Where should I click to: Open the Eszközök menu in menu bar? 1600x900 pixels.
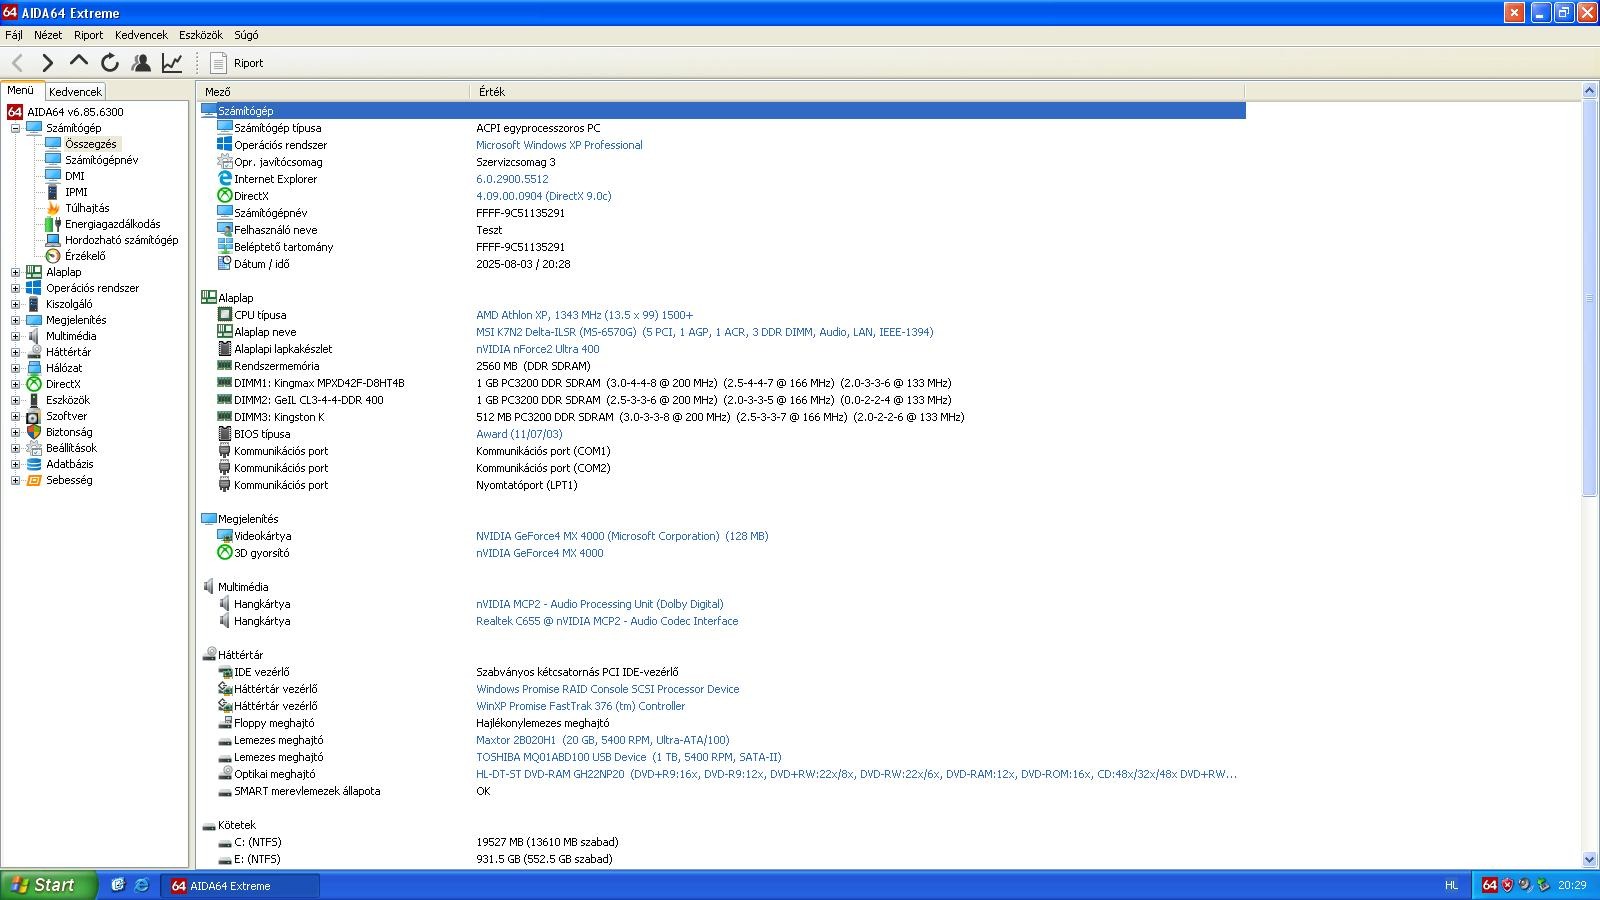click(201, 35)
